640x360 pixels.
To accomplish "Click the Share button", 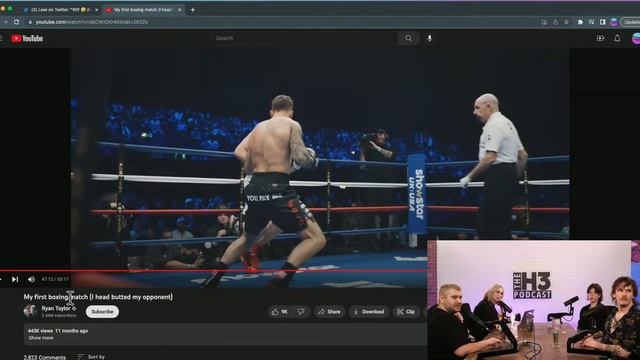I will point(329,312).
